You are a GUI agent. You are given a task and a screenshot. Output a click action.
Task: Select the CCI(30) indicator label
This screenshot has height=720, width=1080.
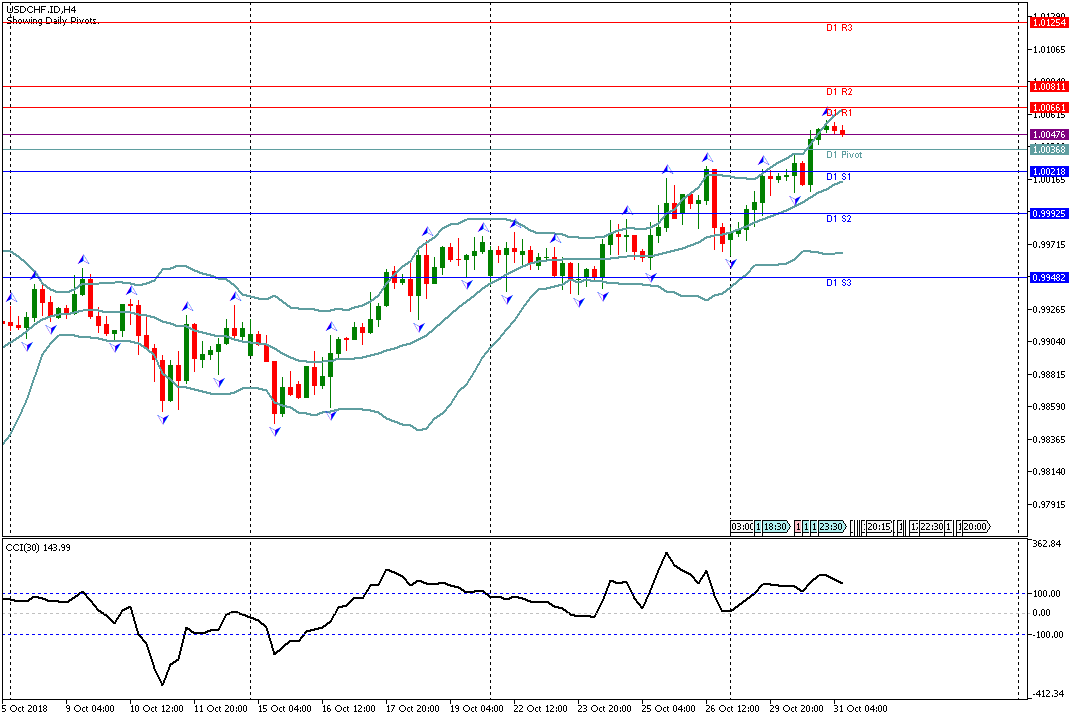[40, 547]
